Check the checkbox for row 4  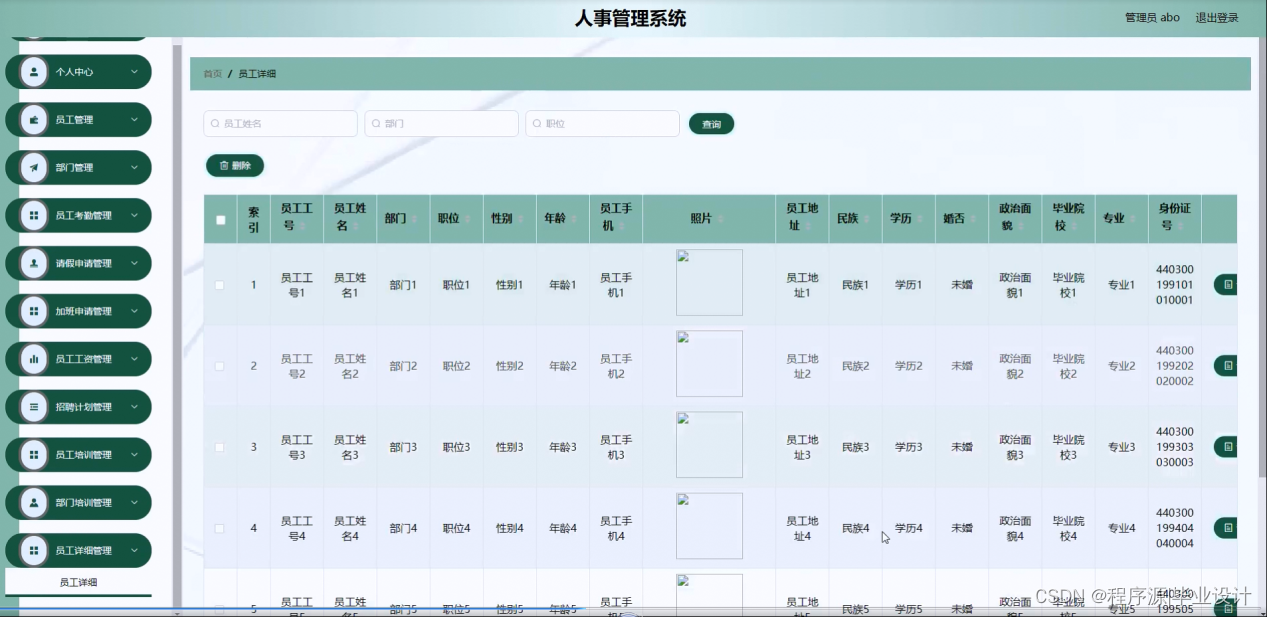click(220, 528)
